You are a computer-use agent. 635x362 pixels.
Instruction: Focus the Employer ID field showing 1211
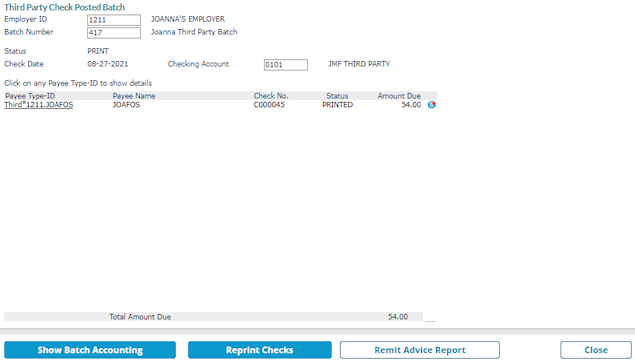pyautogui.click(x=114, y=20)
